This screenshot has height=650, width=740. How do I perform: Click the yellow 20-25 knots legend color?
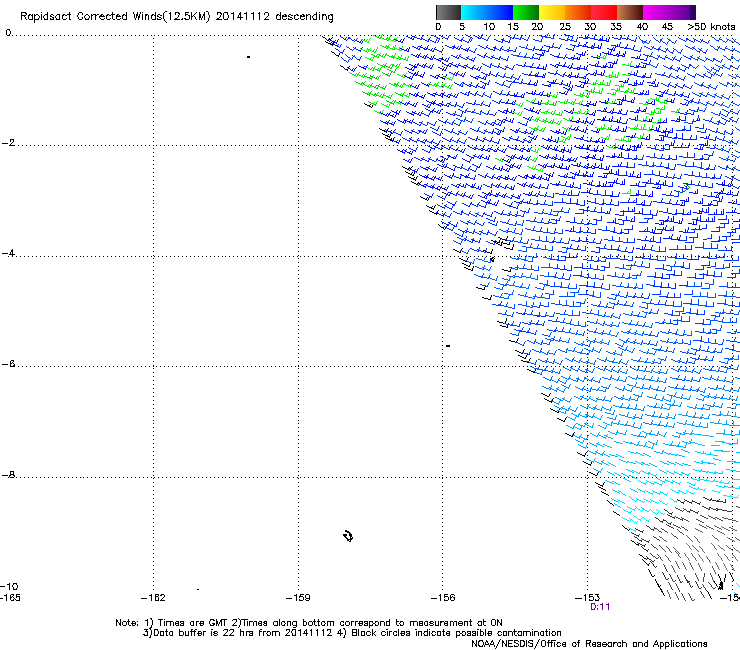(552, 12)
